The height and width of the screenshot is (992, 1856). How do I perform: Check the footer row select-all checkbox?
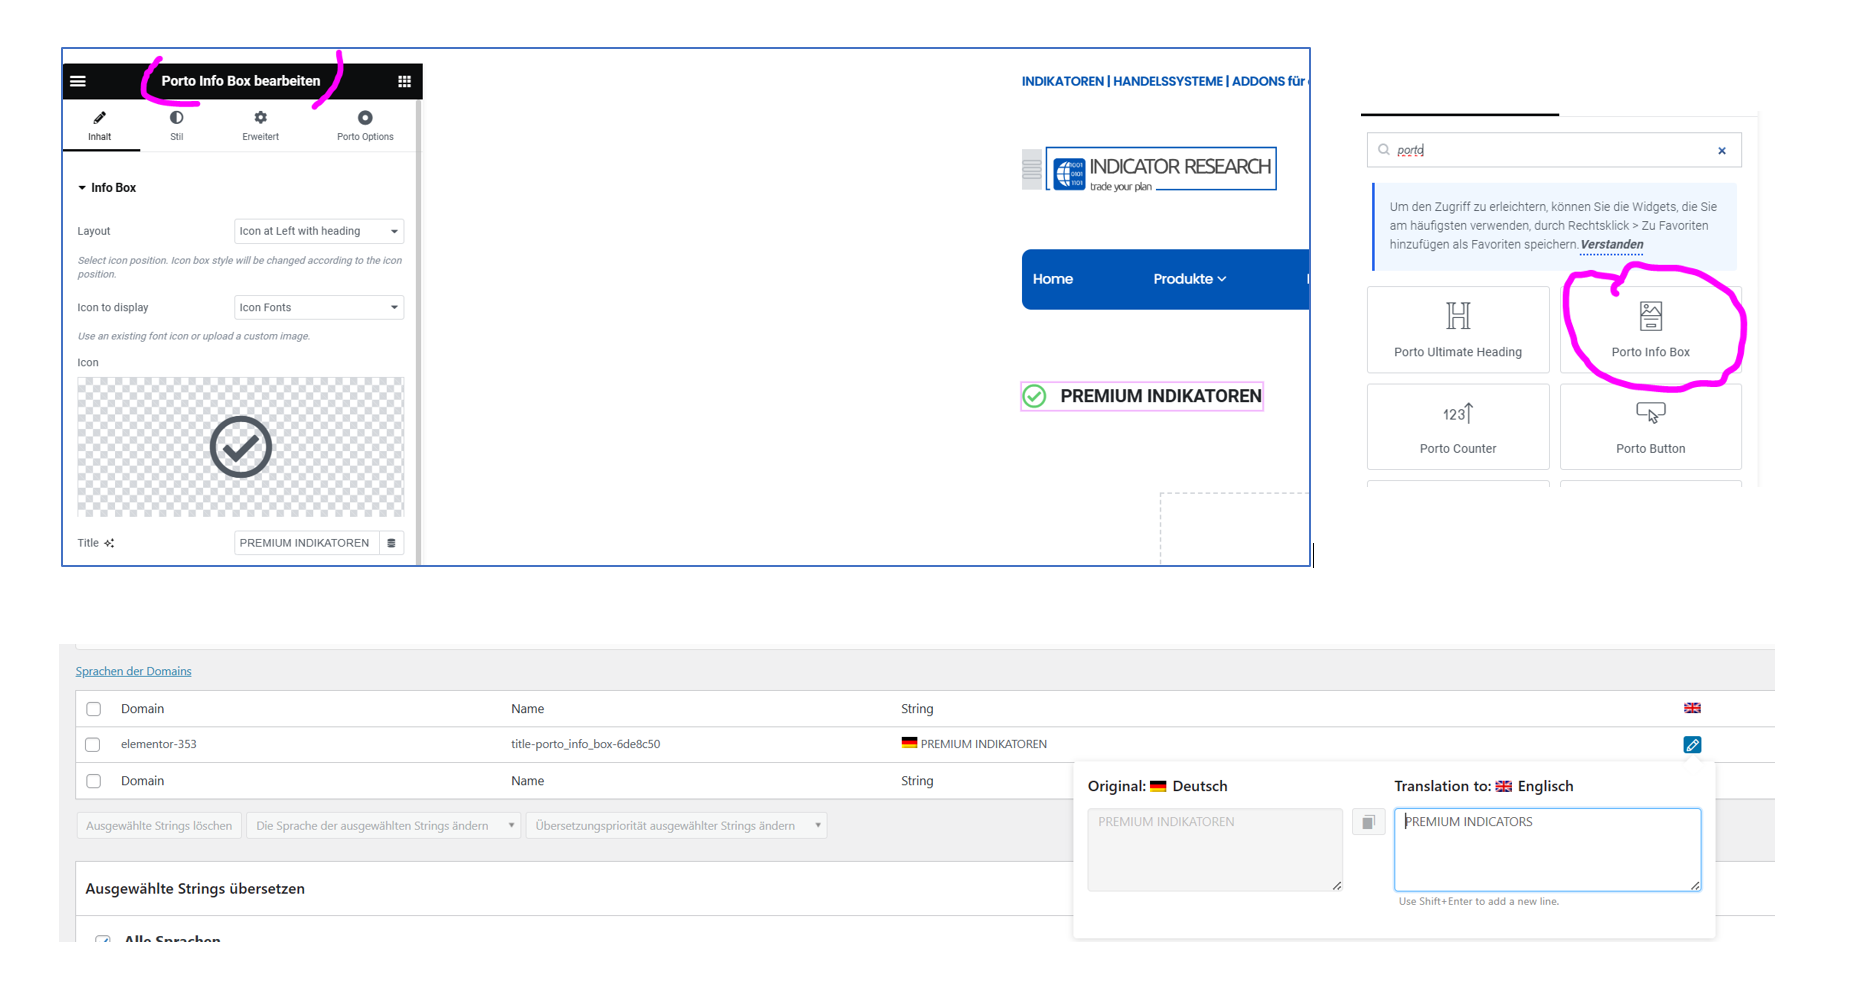coord(94,781)
